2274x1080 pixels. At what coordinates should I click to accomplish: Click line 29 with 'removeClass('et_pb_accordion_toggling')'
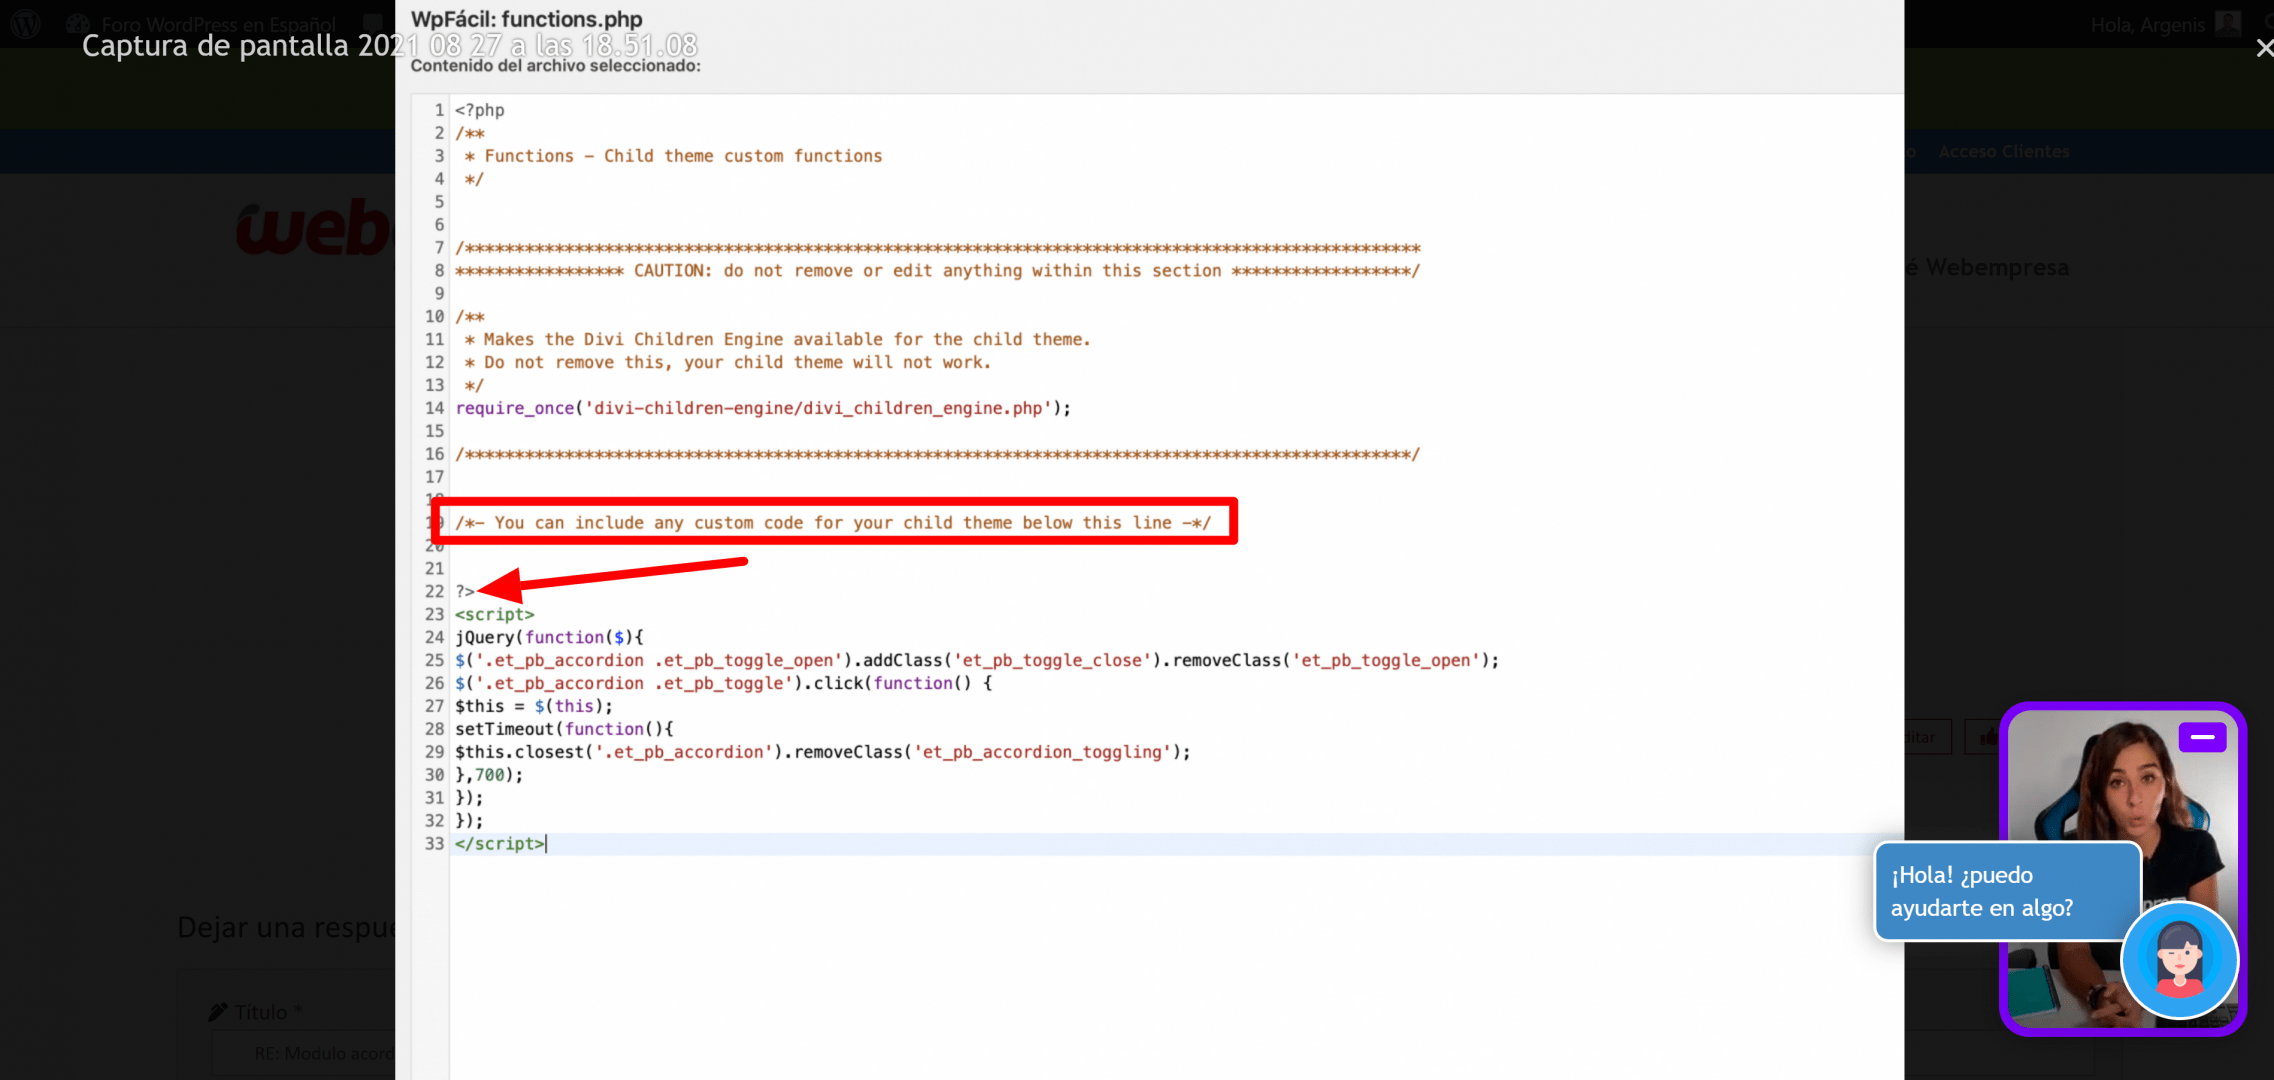tap(823, 752)
